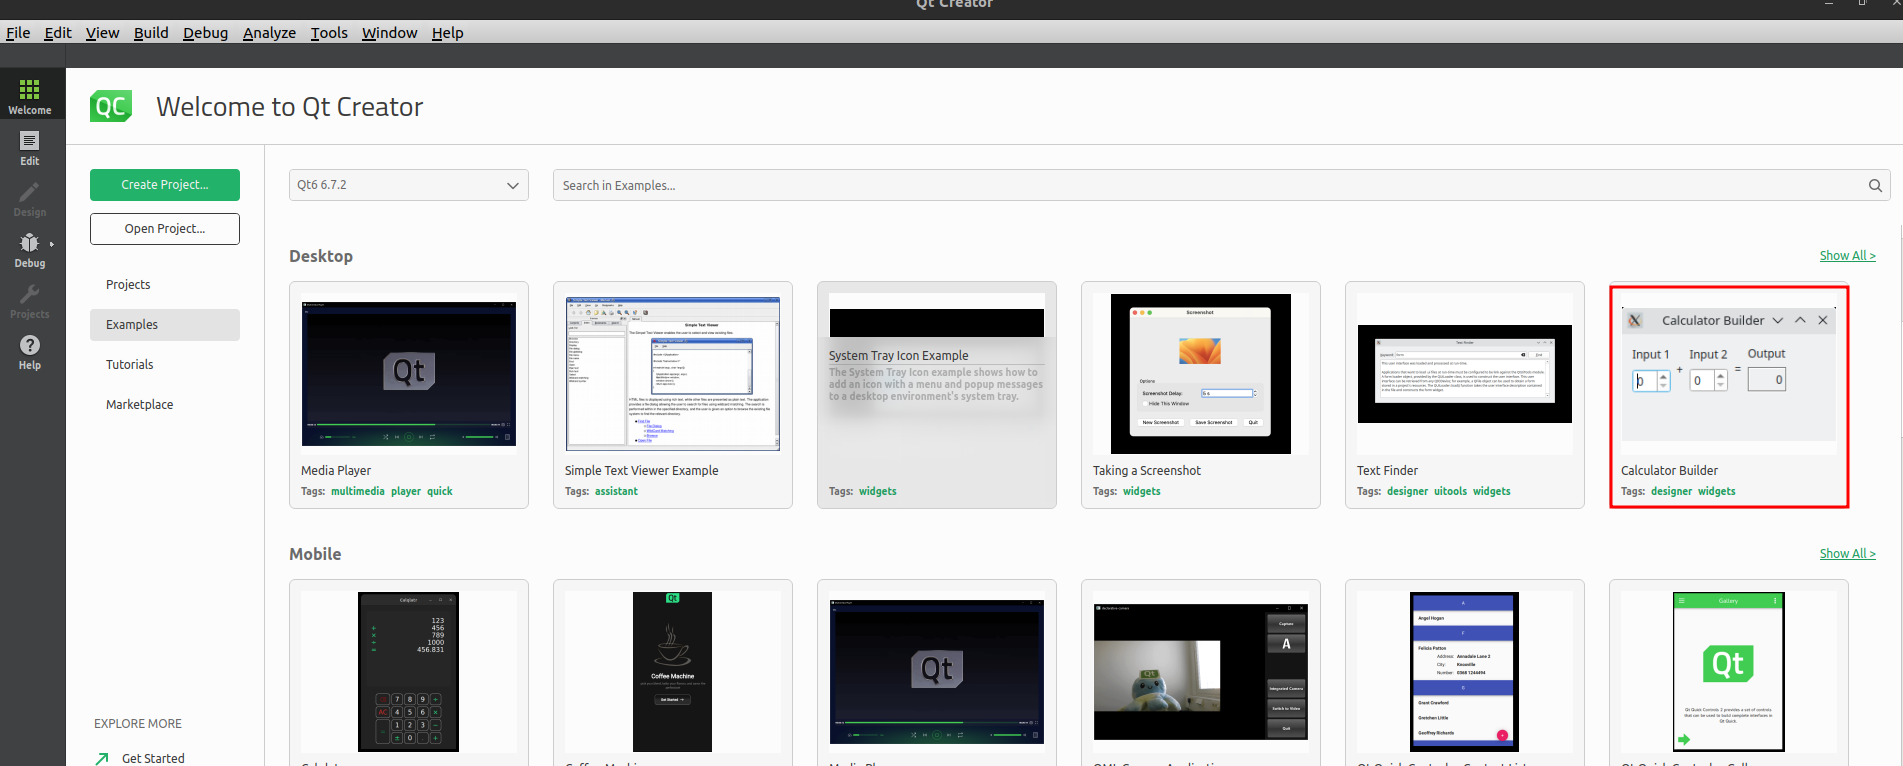The image size is (1903, 766).
Task: Click widgets tag under Taking a Screenshot
Action: (1142, 492)
